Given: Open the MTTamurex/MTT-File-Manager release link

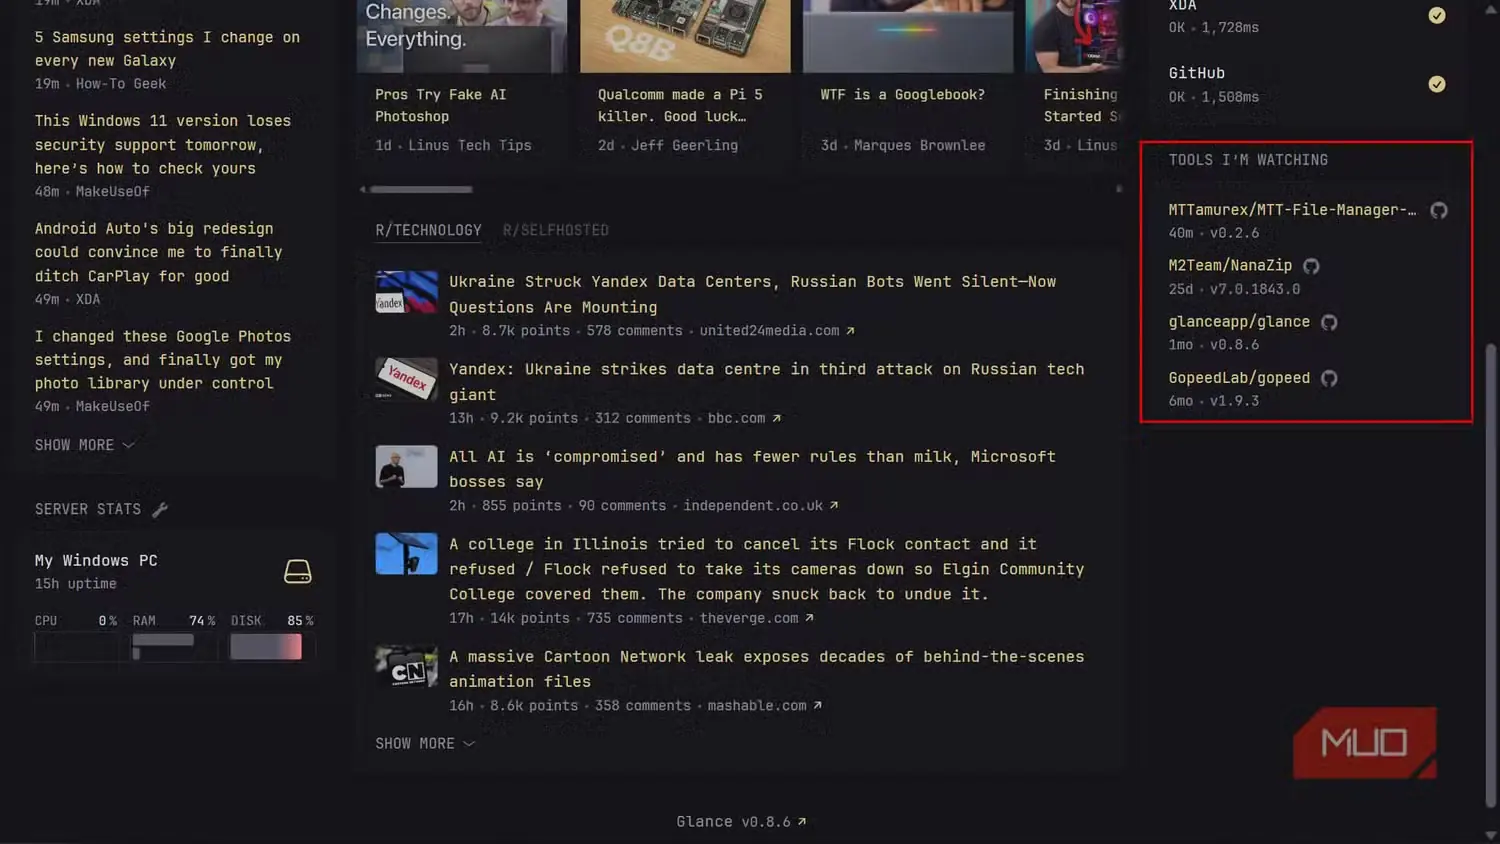Looking at the screenshot, I should (1292, 210).
